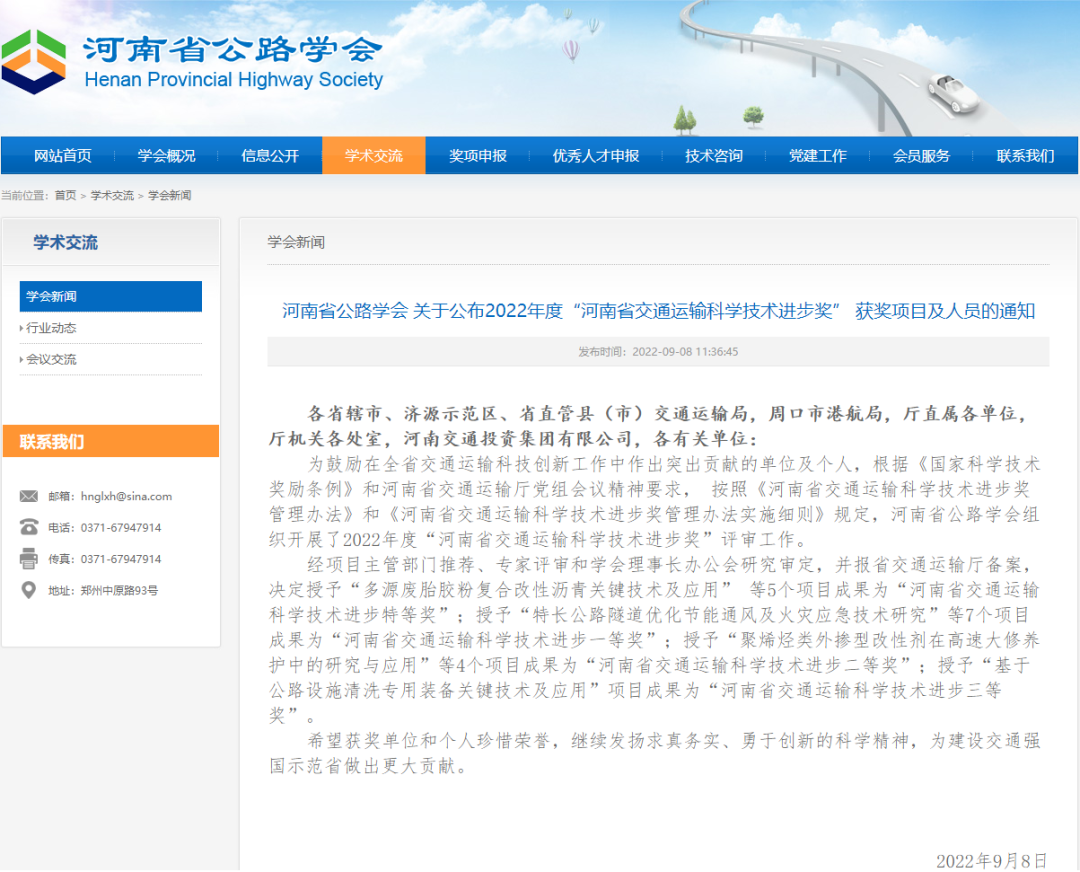Open the 会员服务 menu item

922,156
